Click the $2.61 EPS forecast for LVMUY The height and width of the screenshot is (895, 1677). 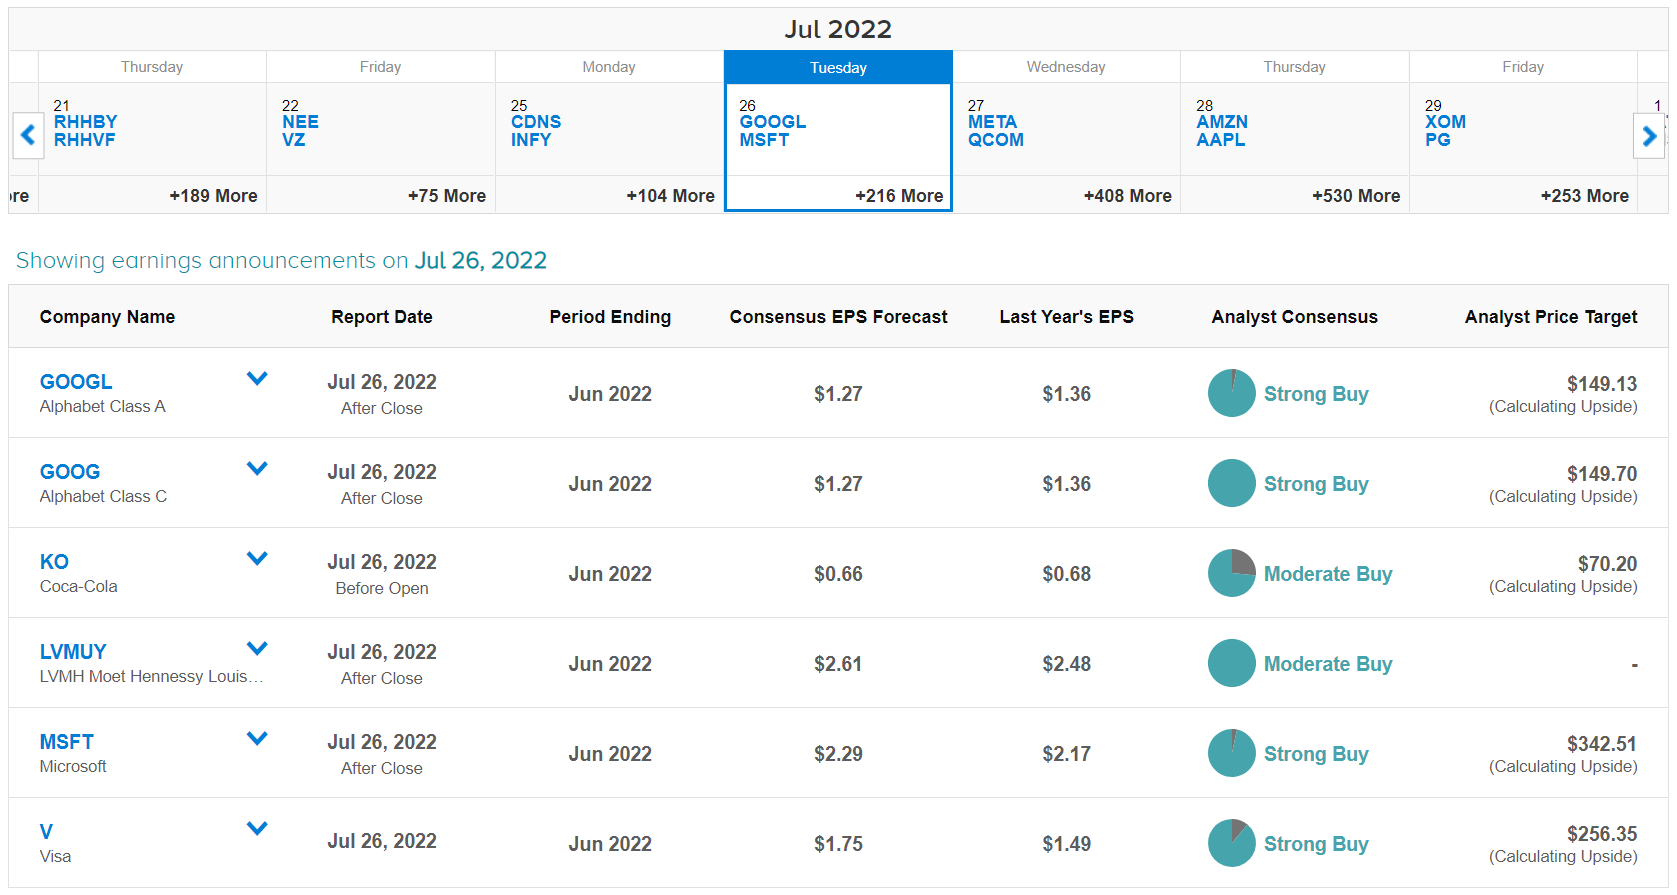(x=838, y=664)
